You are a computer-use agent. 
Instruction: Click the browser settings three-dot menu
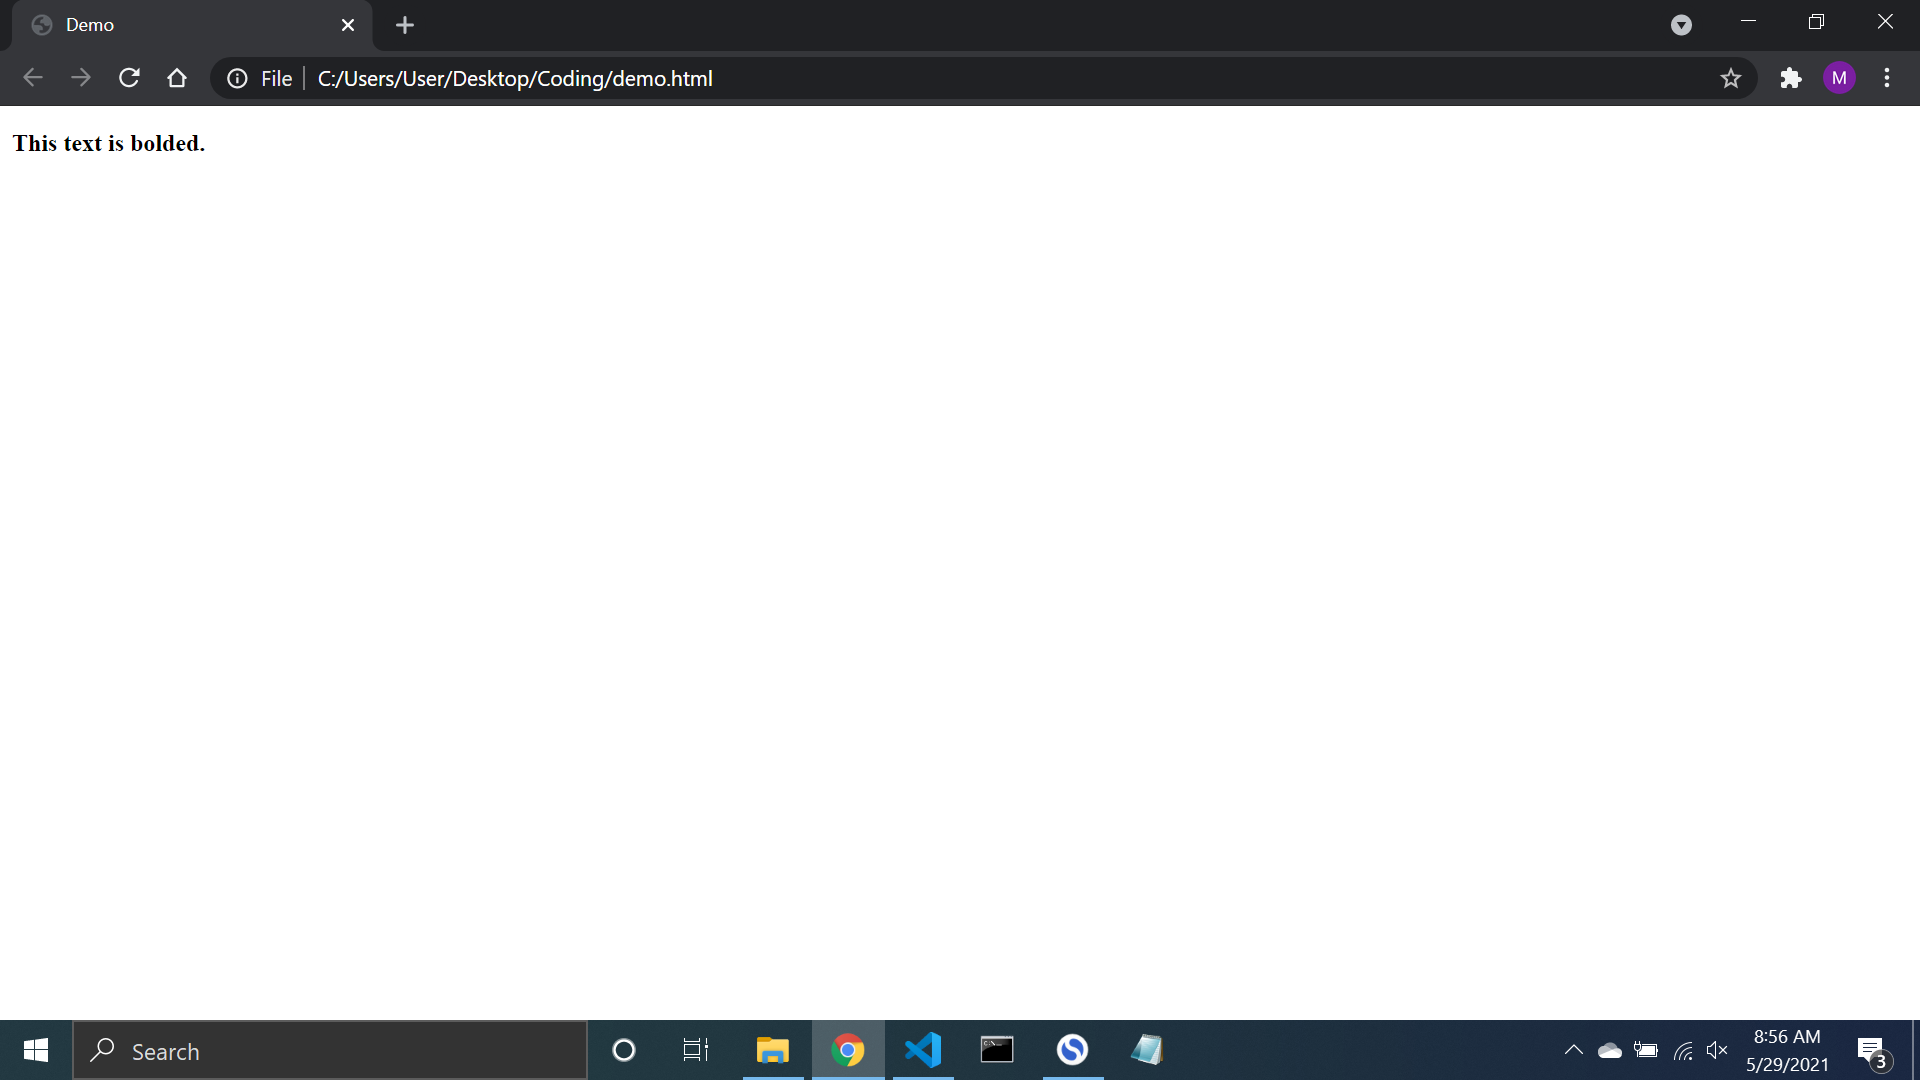(x=1888, y=78)
